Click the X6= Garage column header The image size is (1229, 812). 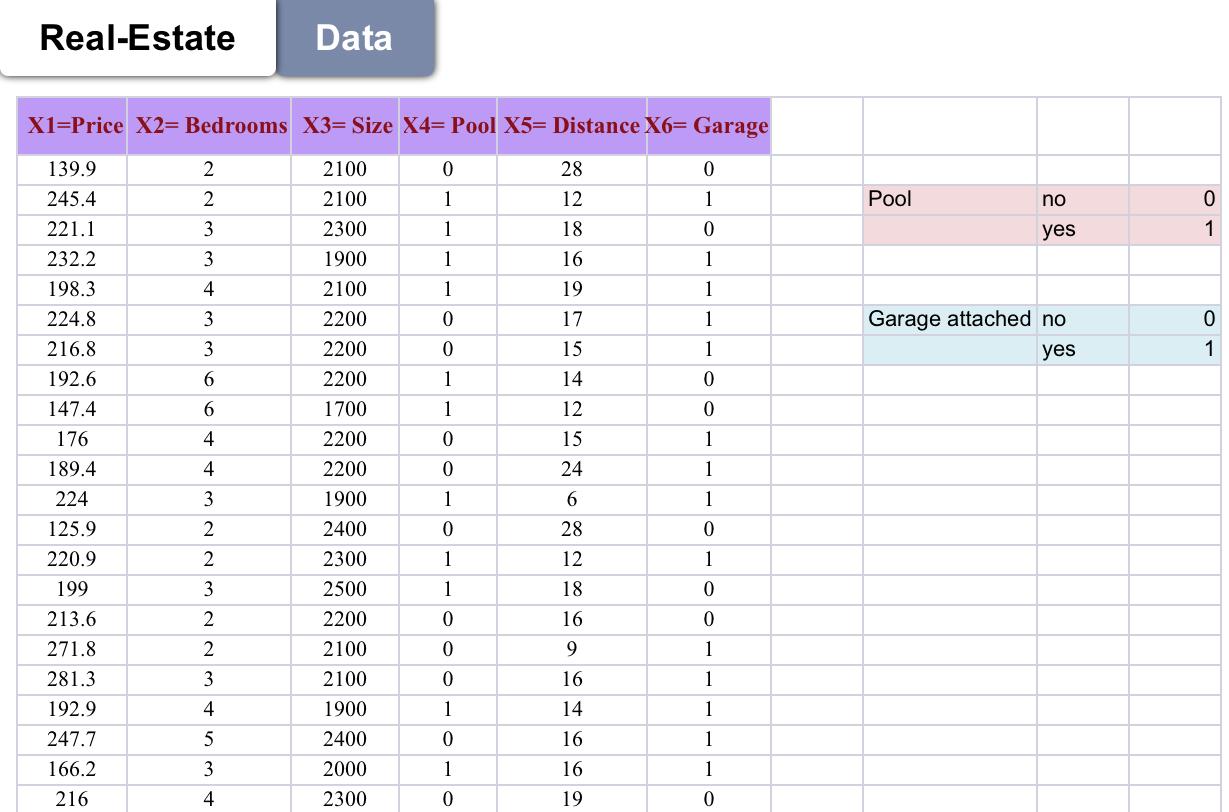709,126
